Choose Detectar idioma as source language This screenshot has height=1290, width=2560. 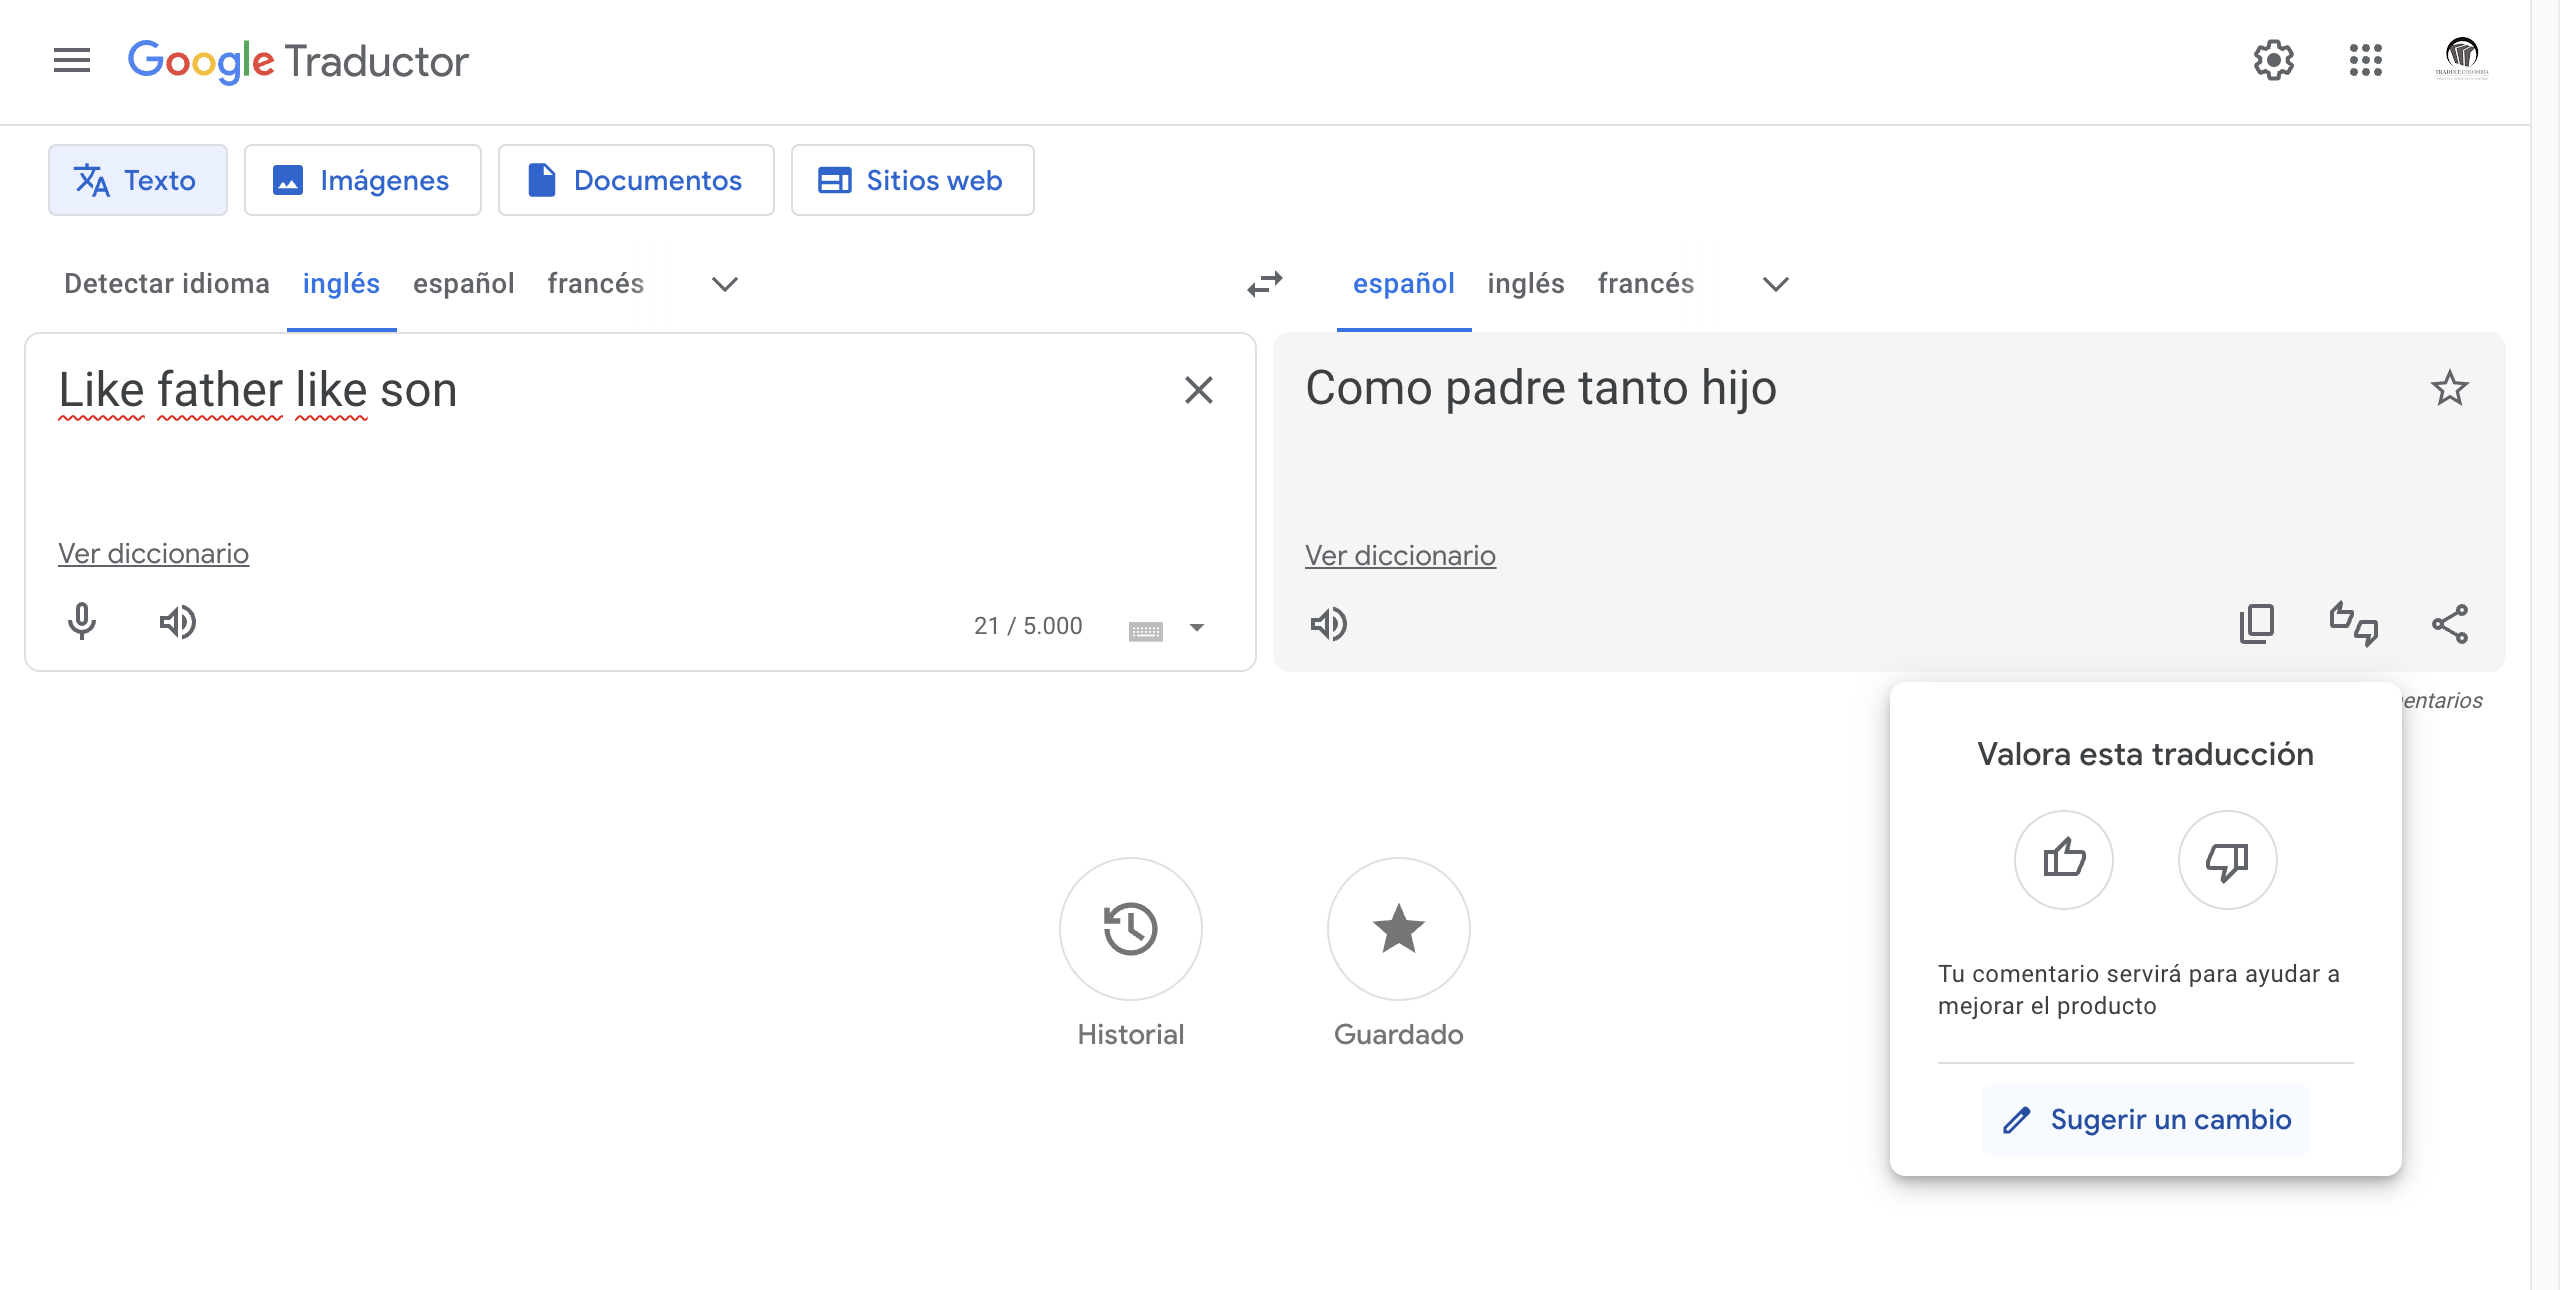tap(167, 284)
